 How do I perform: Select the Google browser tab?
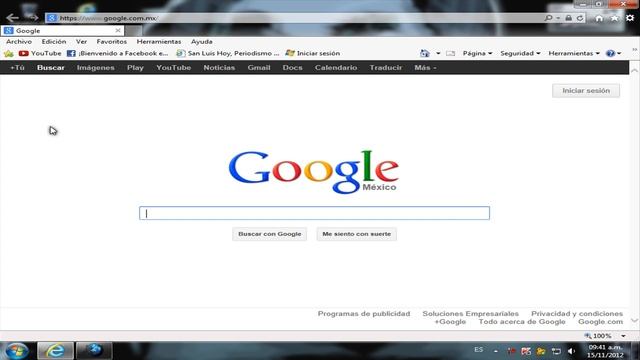click(x=62, y=31)
